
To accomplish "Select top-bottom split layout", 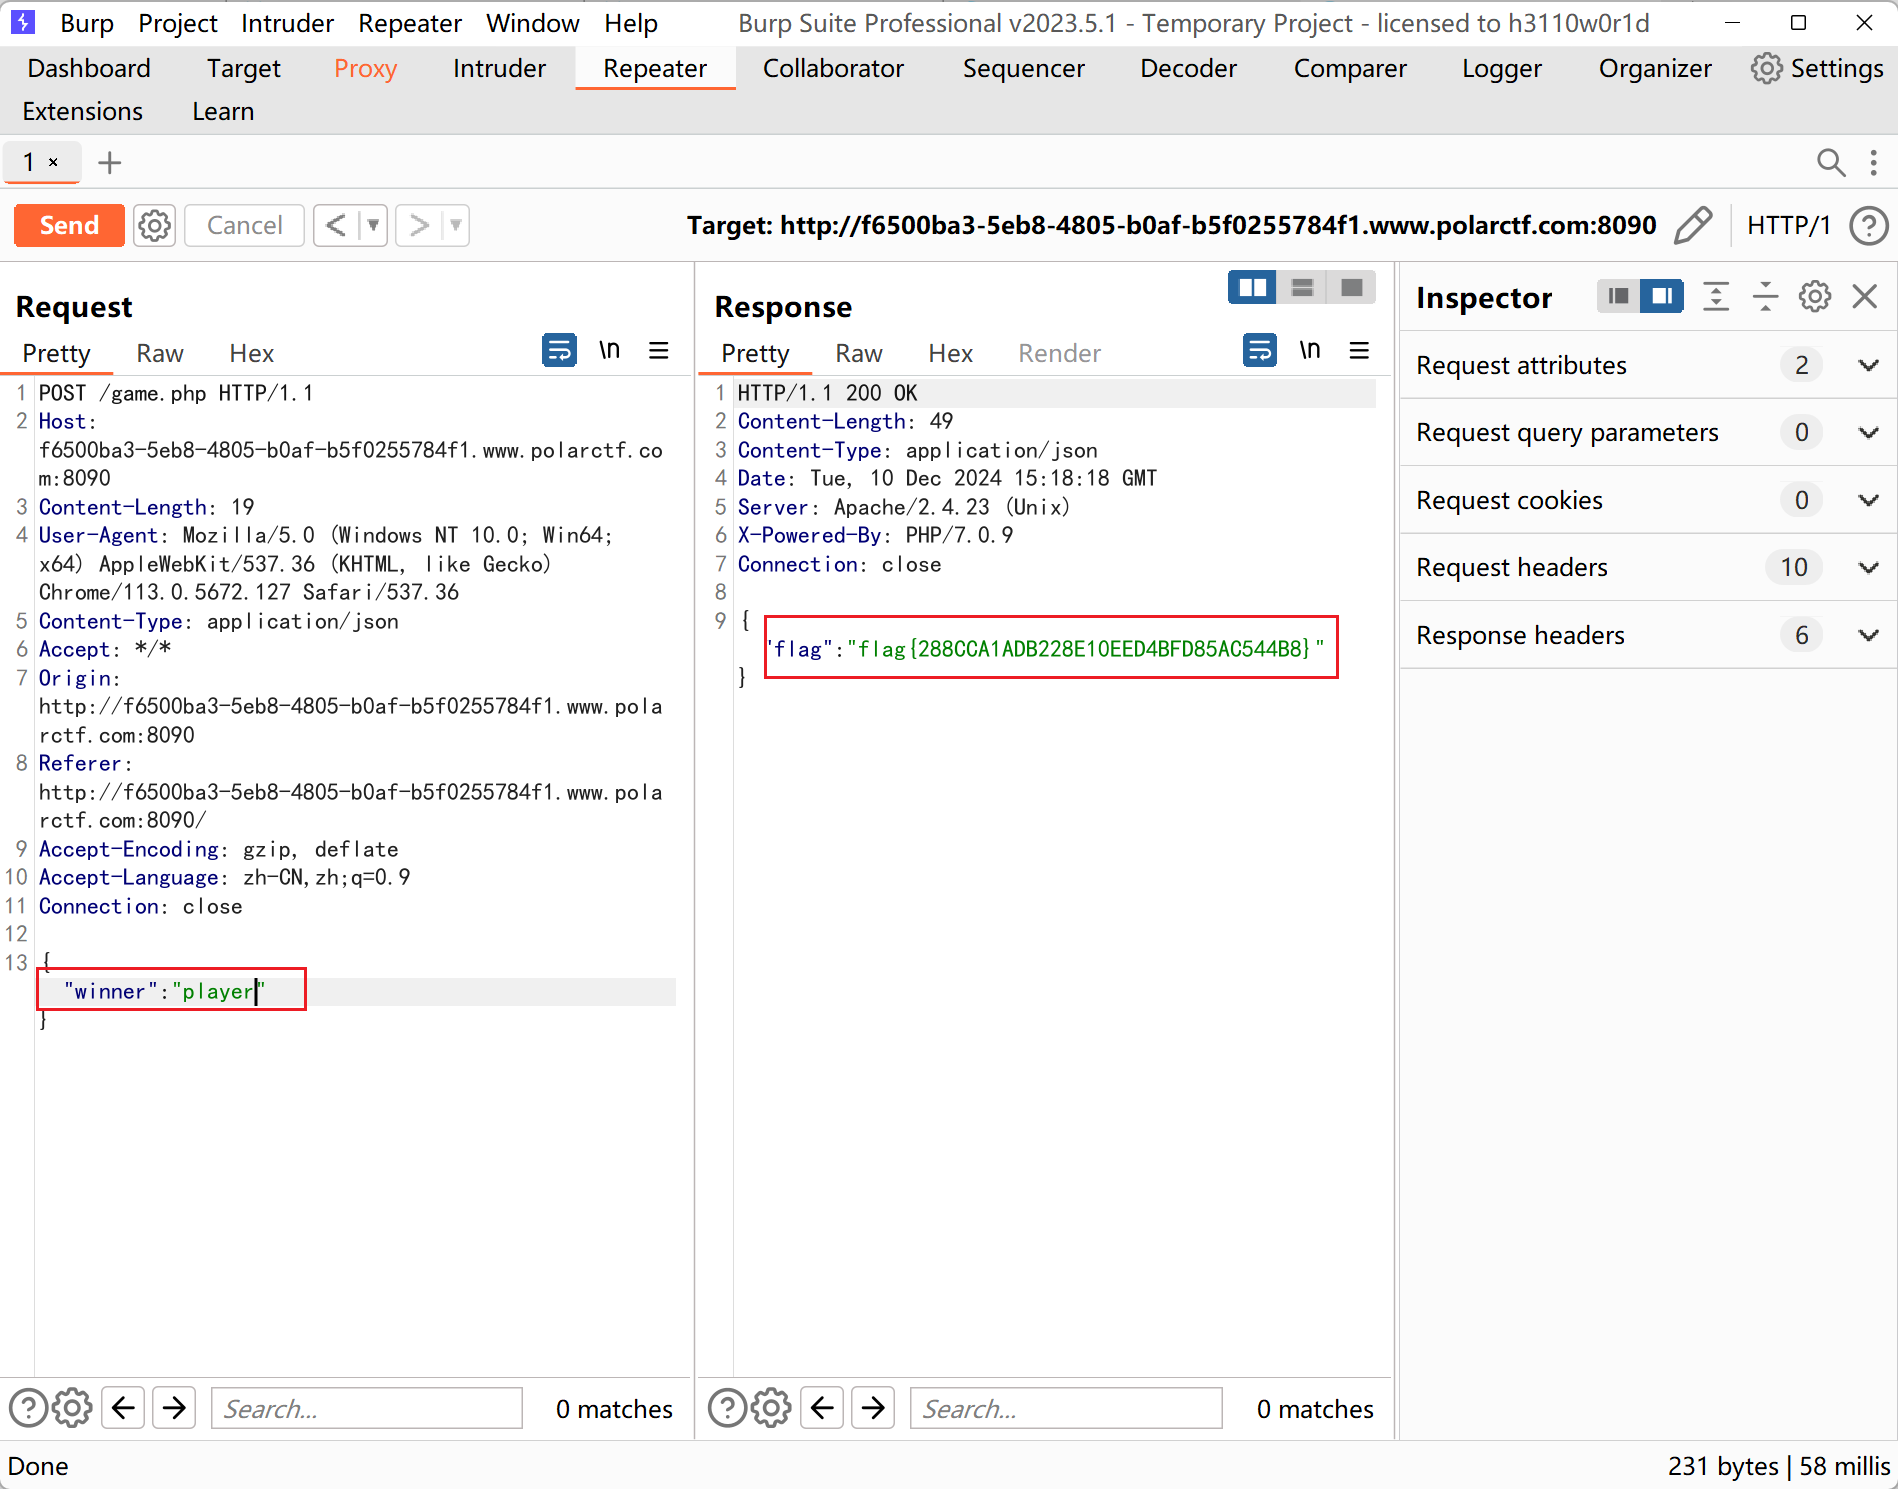I will [x=1302, y=288].
